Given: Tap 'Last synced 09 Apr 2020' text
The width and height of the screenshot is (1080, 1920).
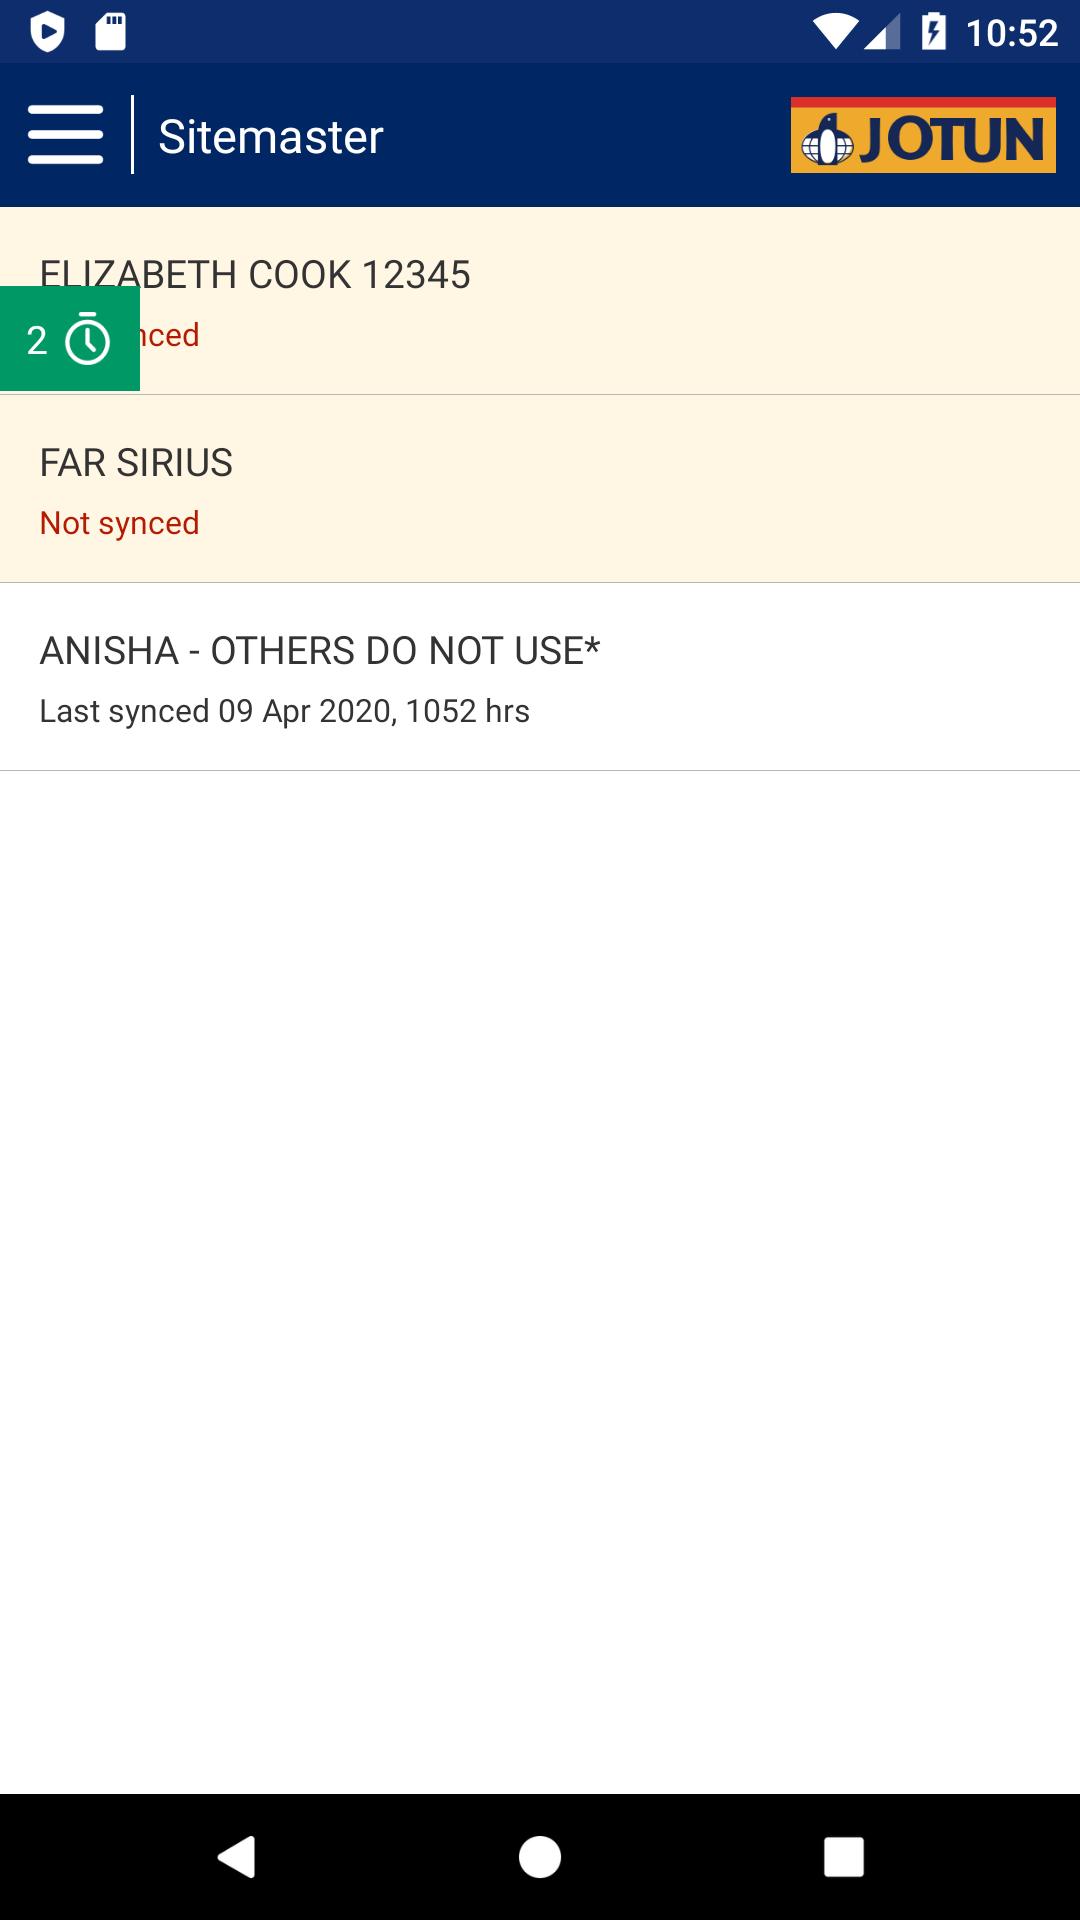Looking at the screenshot, I should pos(284,711).
